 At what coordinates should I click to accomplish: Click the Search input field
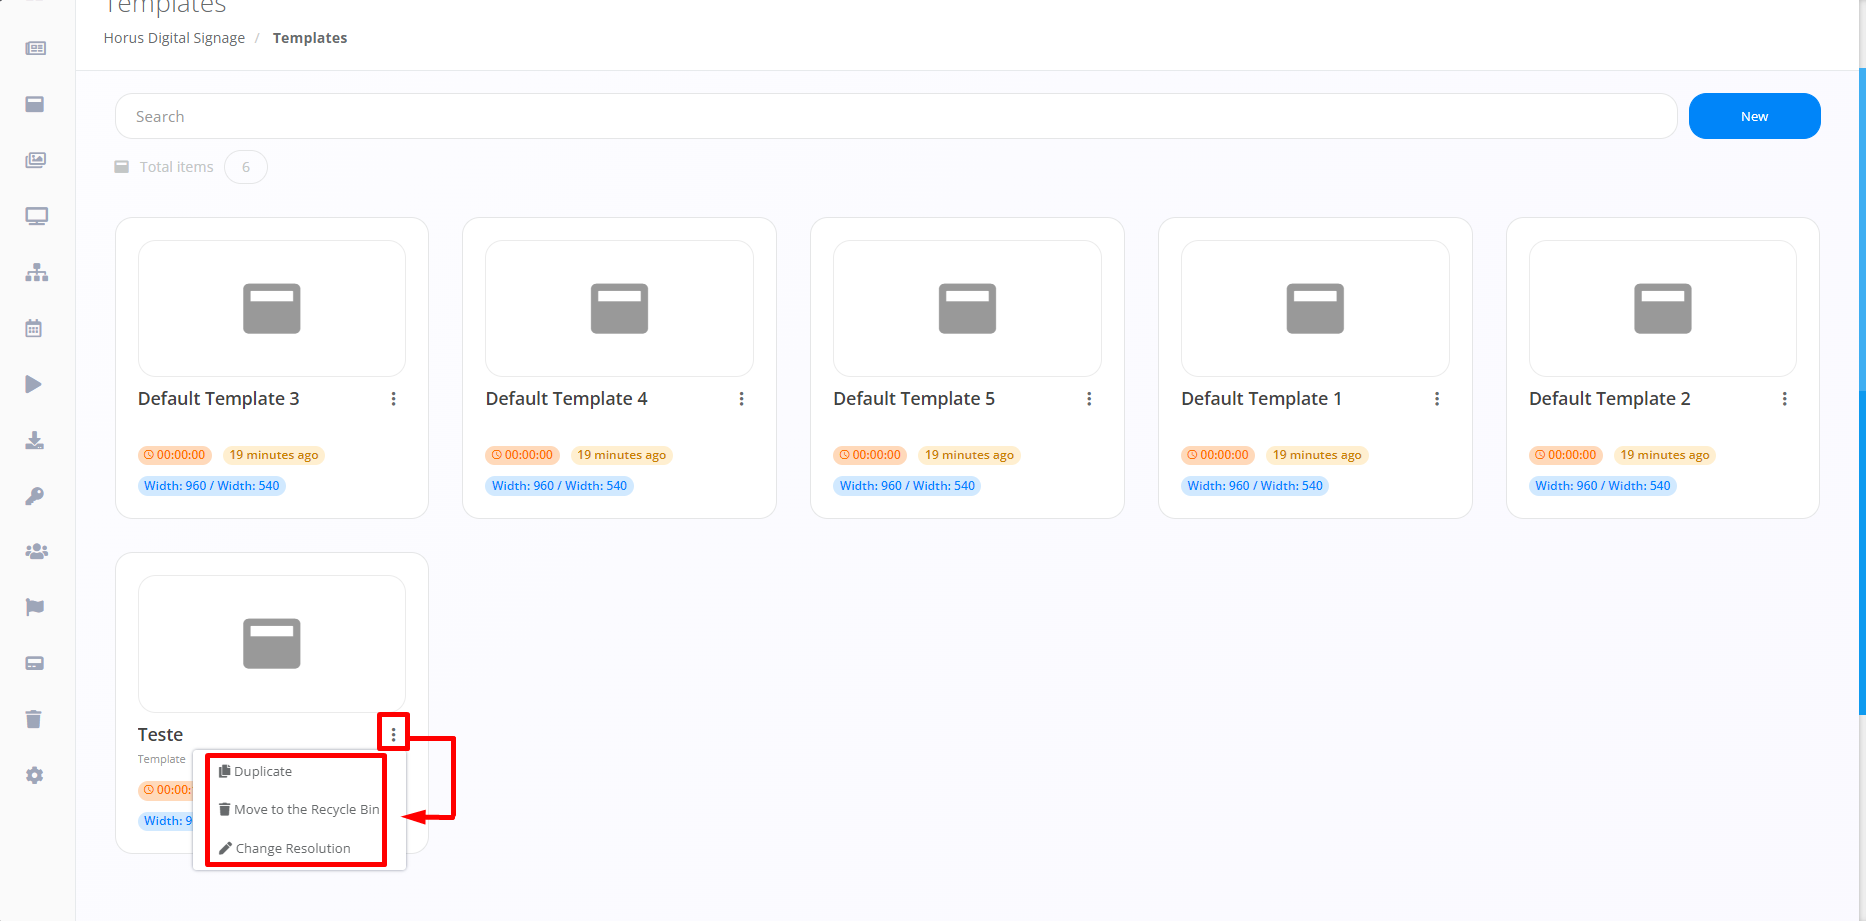(x=895, y=116)
